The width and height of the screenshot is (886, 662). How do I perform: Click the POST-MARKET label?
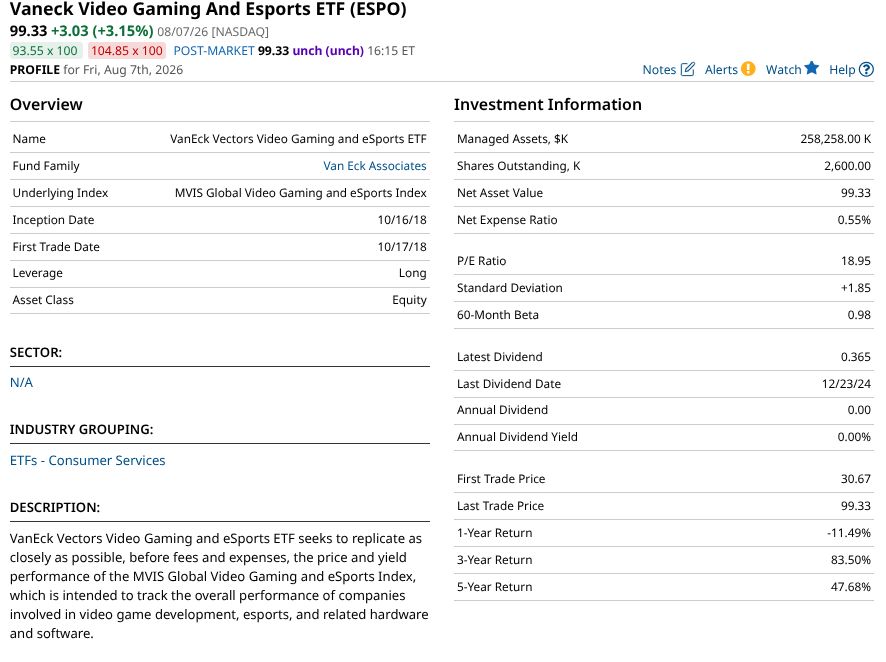click(214, 51)
